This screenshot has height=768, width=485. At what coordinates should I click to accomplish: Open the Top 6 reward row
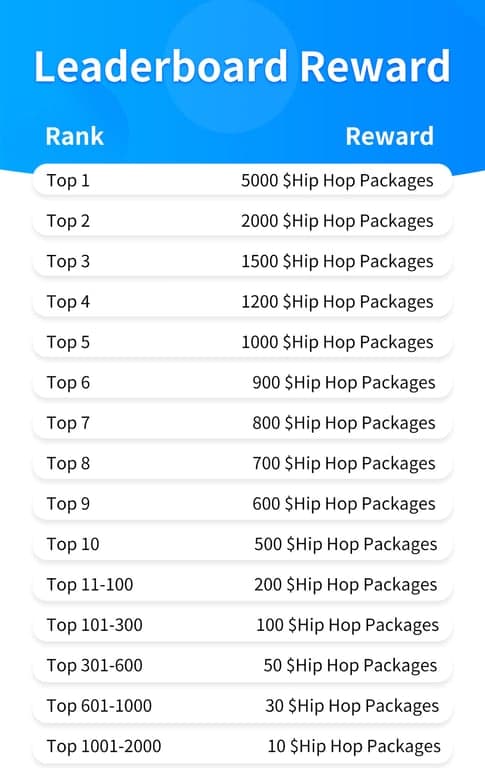tap(242, 382)
